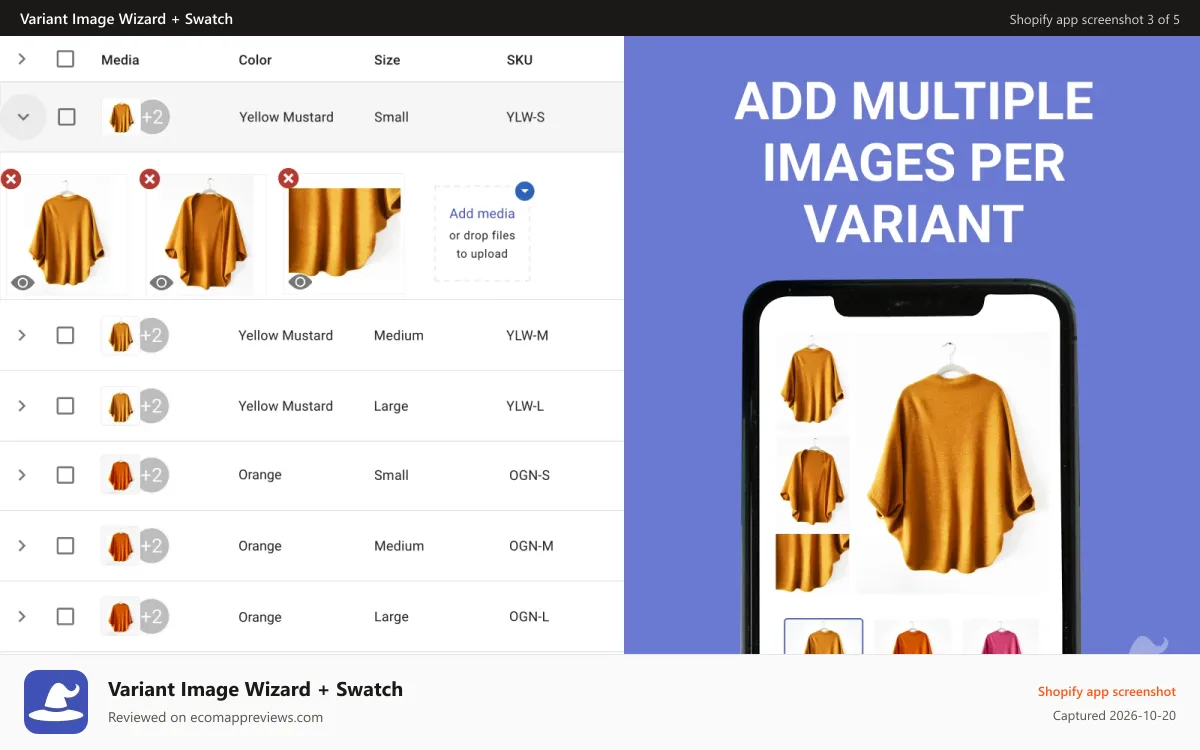
Task: Select the large front-view sweater image
Action: point(67,235)
